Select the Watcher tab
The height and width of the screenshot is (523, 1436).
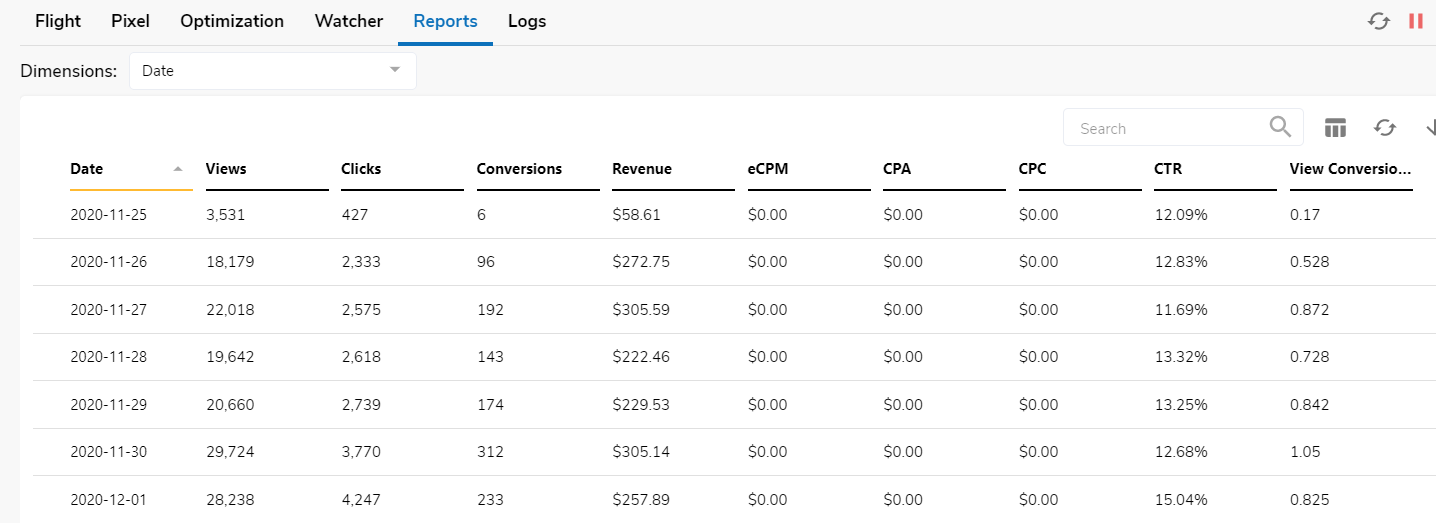pyautogui.click(x=348, y=21)
